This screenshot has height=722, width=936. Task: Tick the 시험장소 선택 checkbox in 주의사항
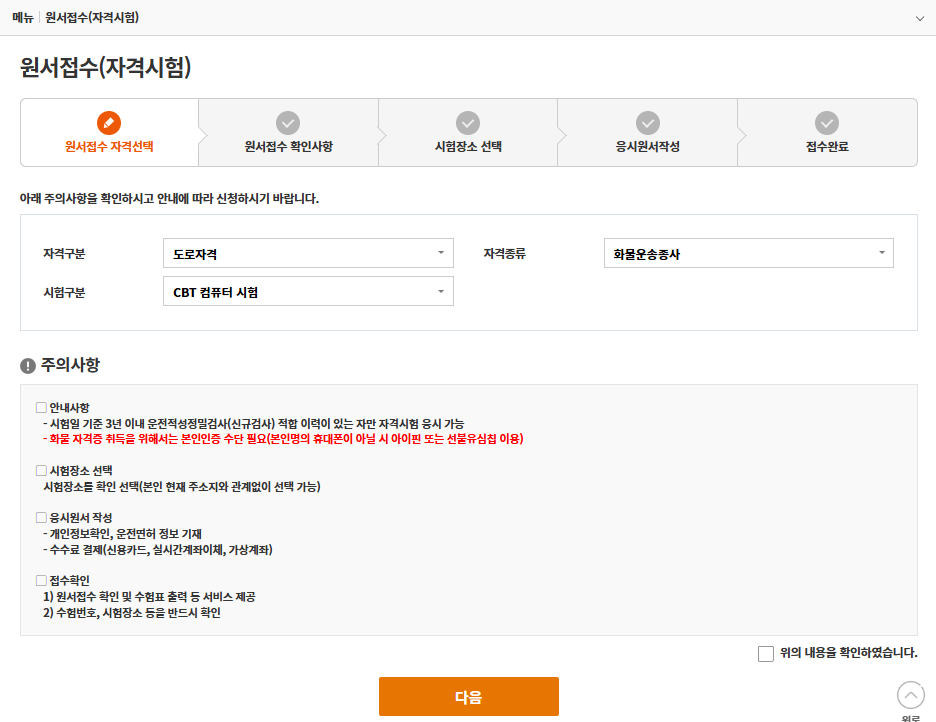coord(41,470)
